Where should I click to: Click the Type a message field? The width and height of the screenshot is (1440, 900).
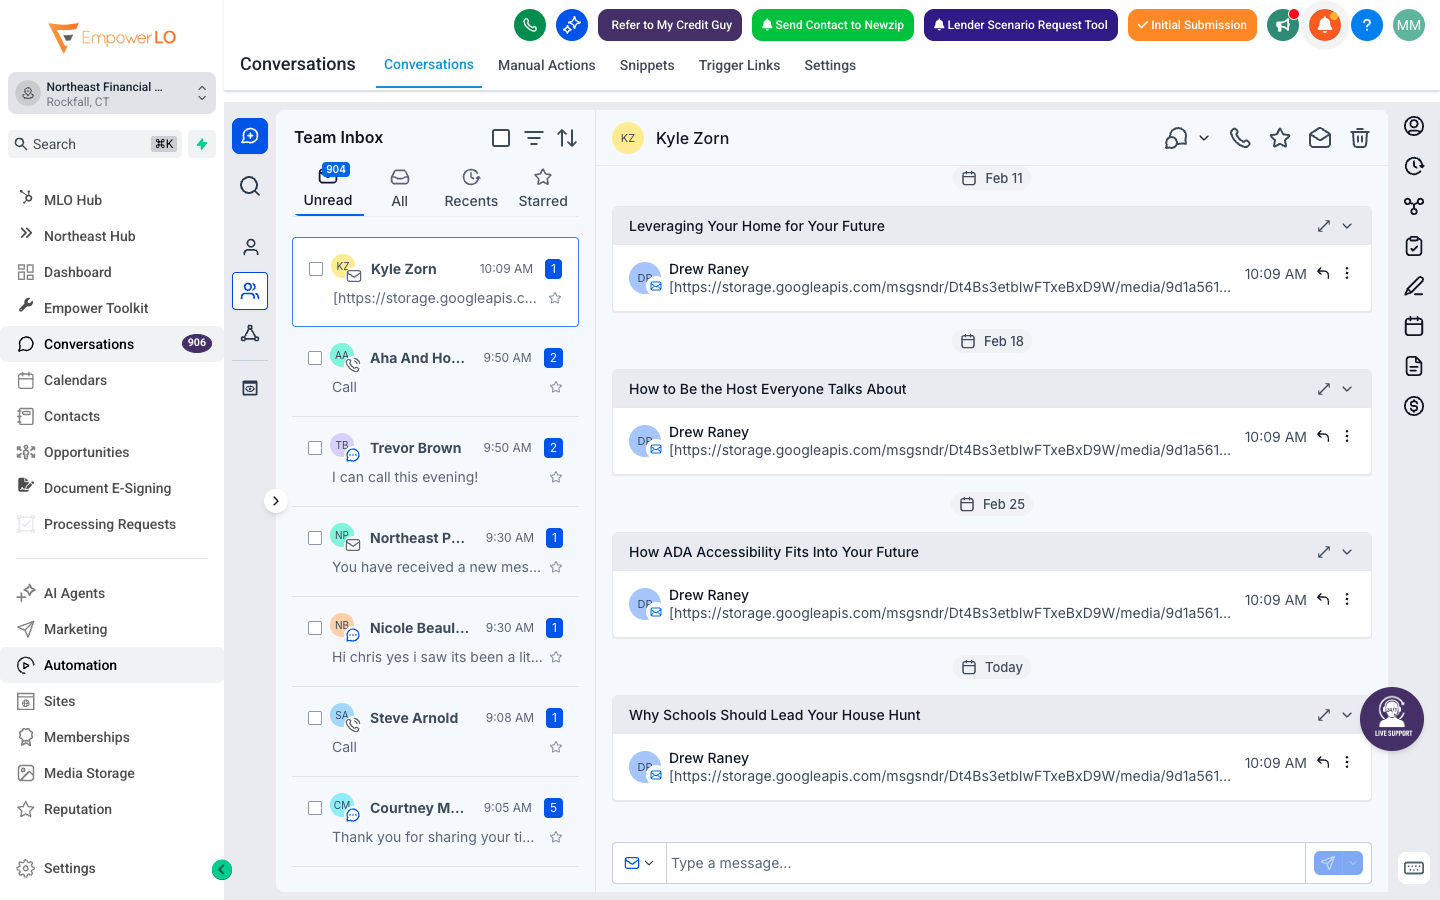pyautogui.click(x=985, y=862)
